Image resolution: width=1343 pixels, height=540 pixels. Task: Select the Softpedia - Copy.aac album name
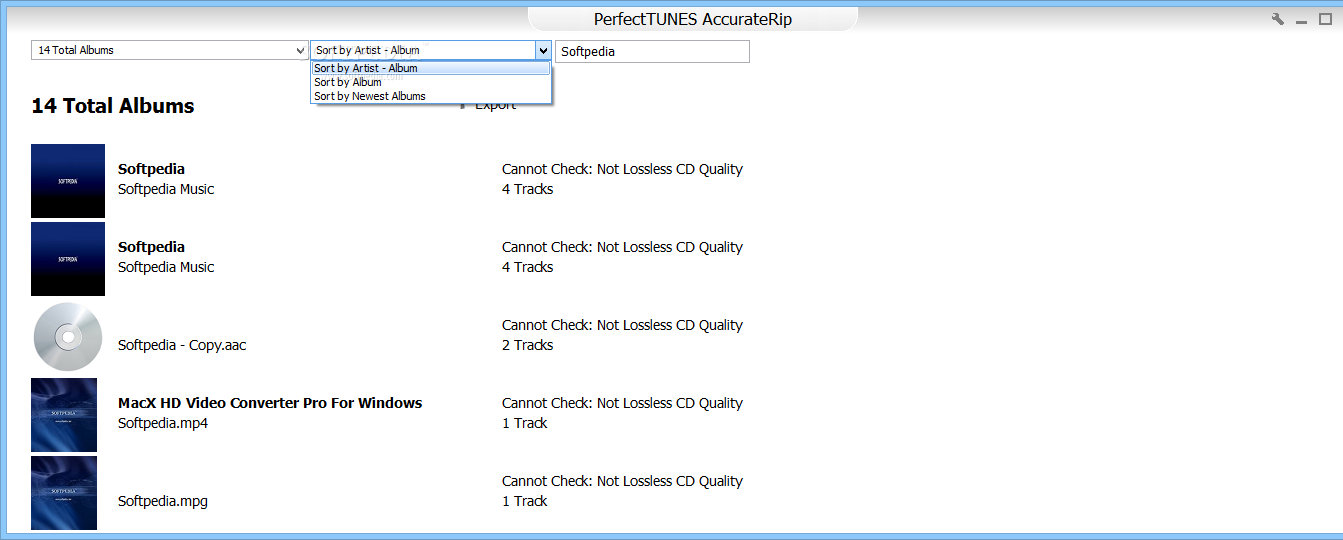[182, 345]
